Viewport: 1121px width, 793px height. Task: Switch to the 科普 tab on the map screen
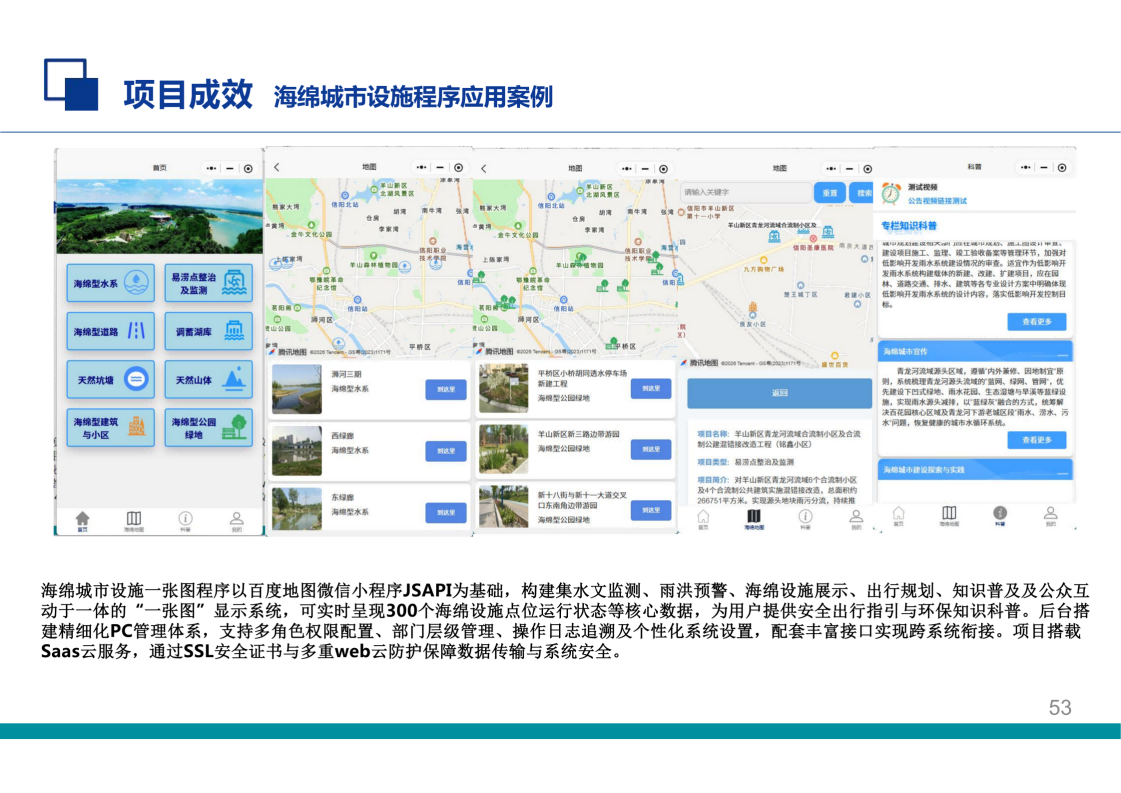coord(806,517)
